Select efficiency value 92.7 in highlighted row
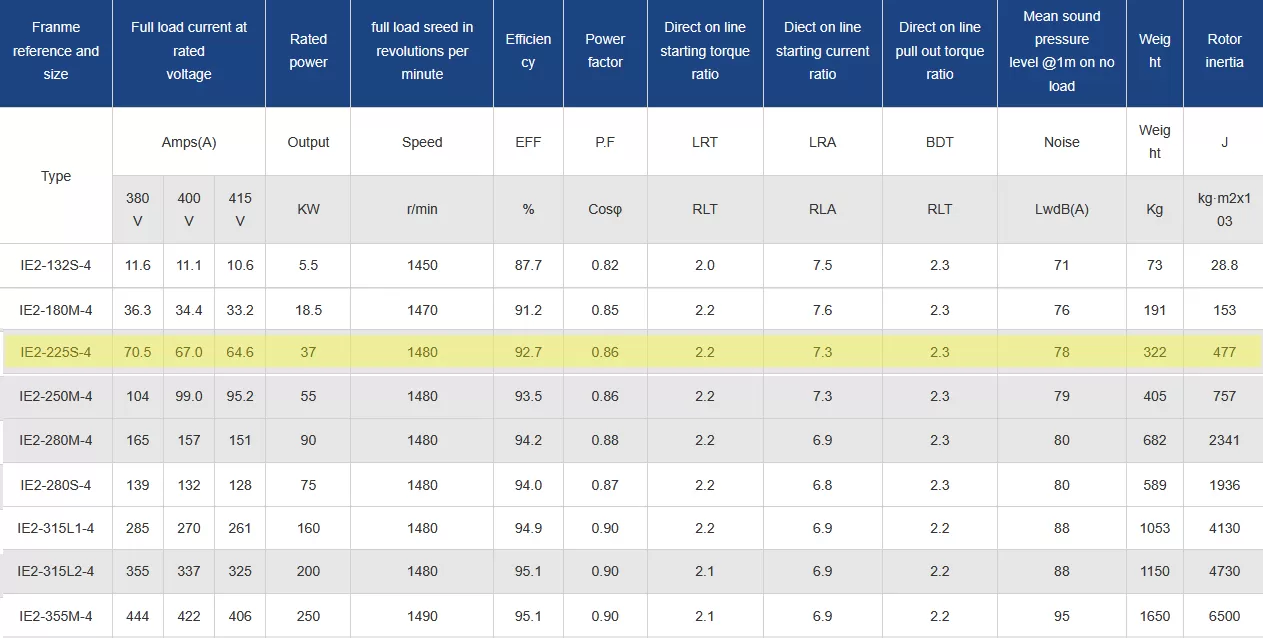This screenshot has width=1263, height=638. coord(528,352)
